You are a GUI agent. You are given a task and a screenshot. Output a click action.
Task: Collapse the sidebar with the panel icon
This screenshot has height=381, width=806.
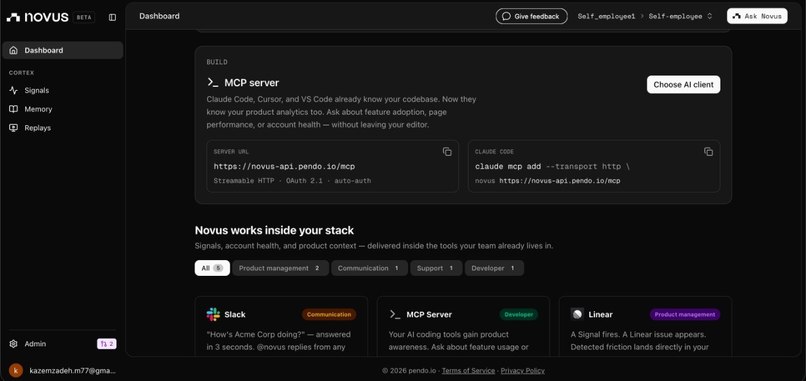coord(113,17)
